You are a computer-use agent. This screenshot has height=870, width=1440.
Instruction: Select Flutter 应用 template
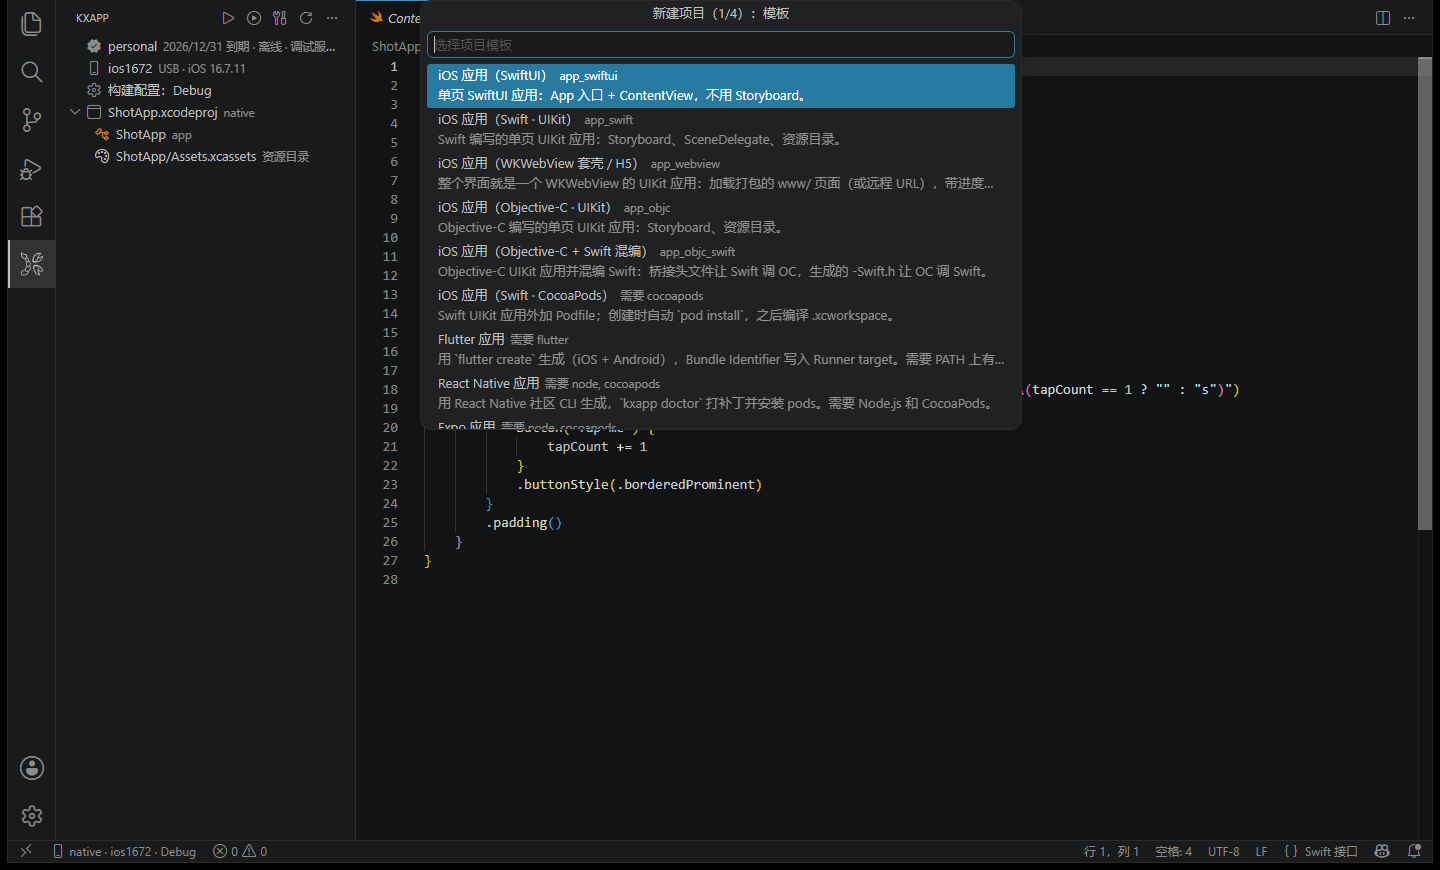coord(721,350)
